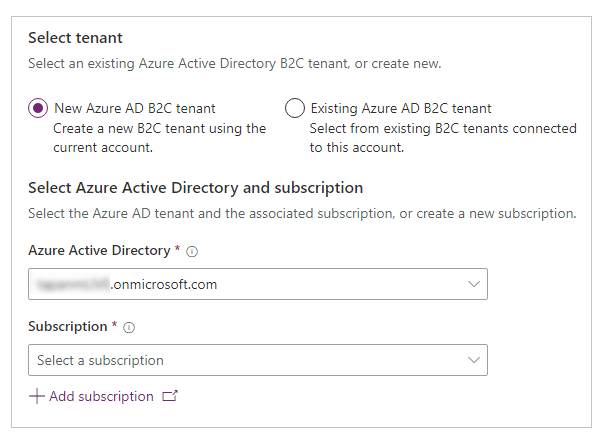This screenshot has width=604, height=440.
Task: Expand the Azure Active Directory chevron arrow
Action: pyautogui.click(x=473, y=284)
